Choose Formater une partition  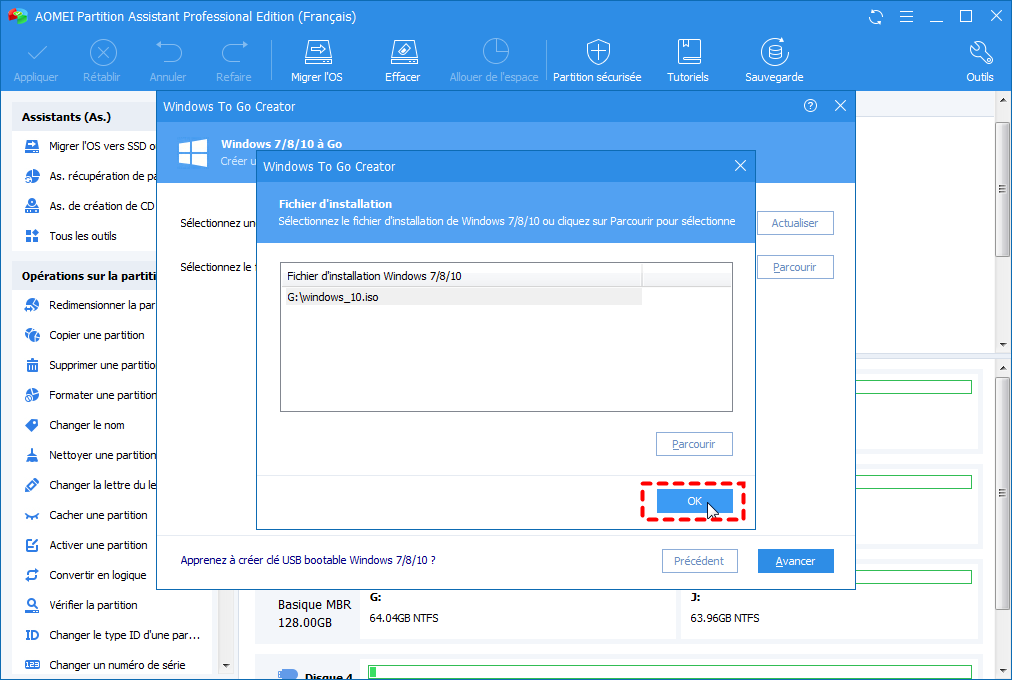[90, 395]
